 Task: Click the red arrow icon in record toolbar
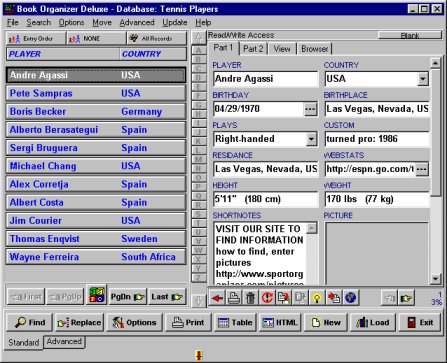click(217, 298)
